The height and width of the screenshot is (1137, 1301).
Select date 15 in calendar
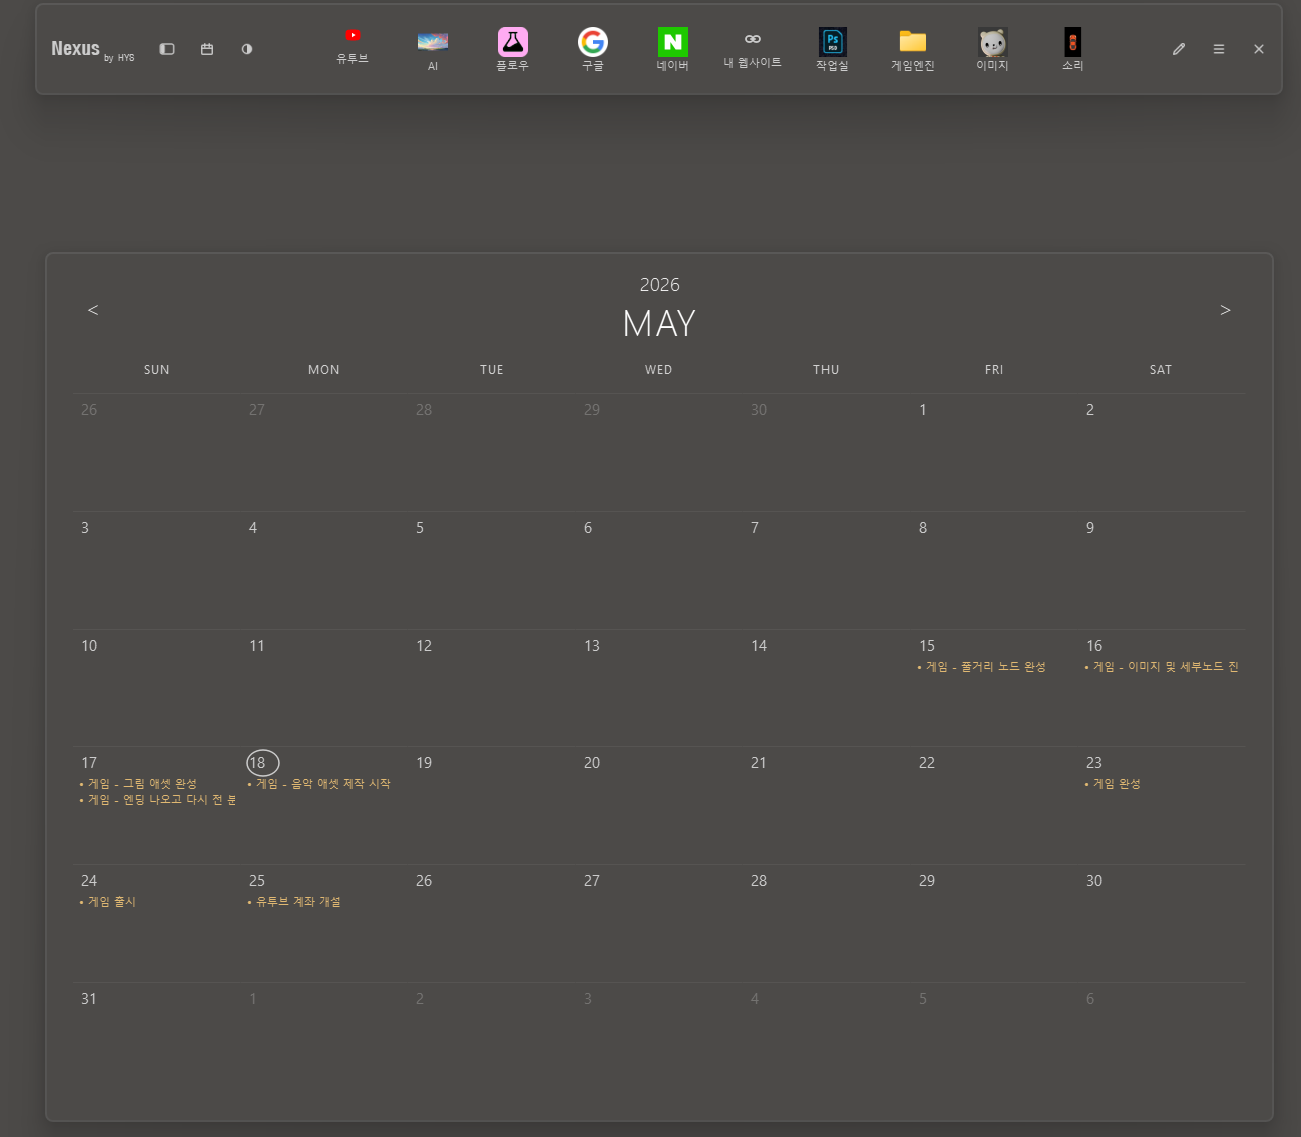pos(927,646)
